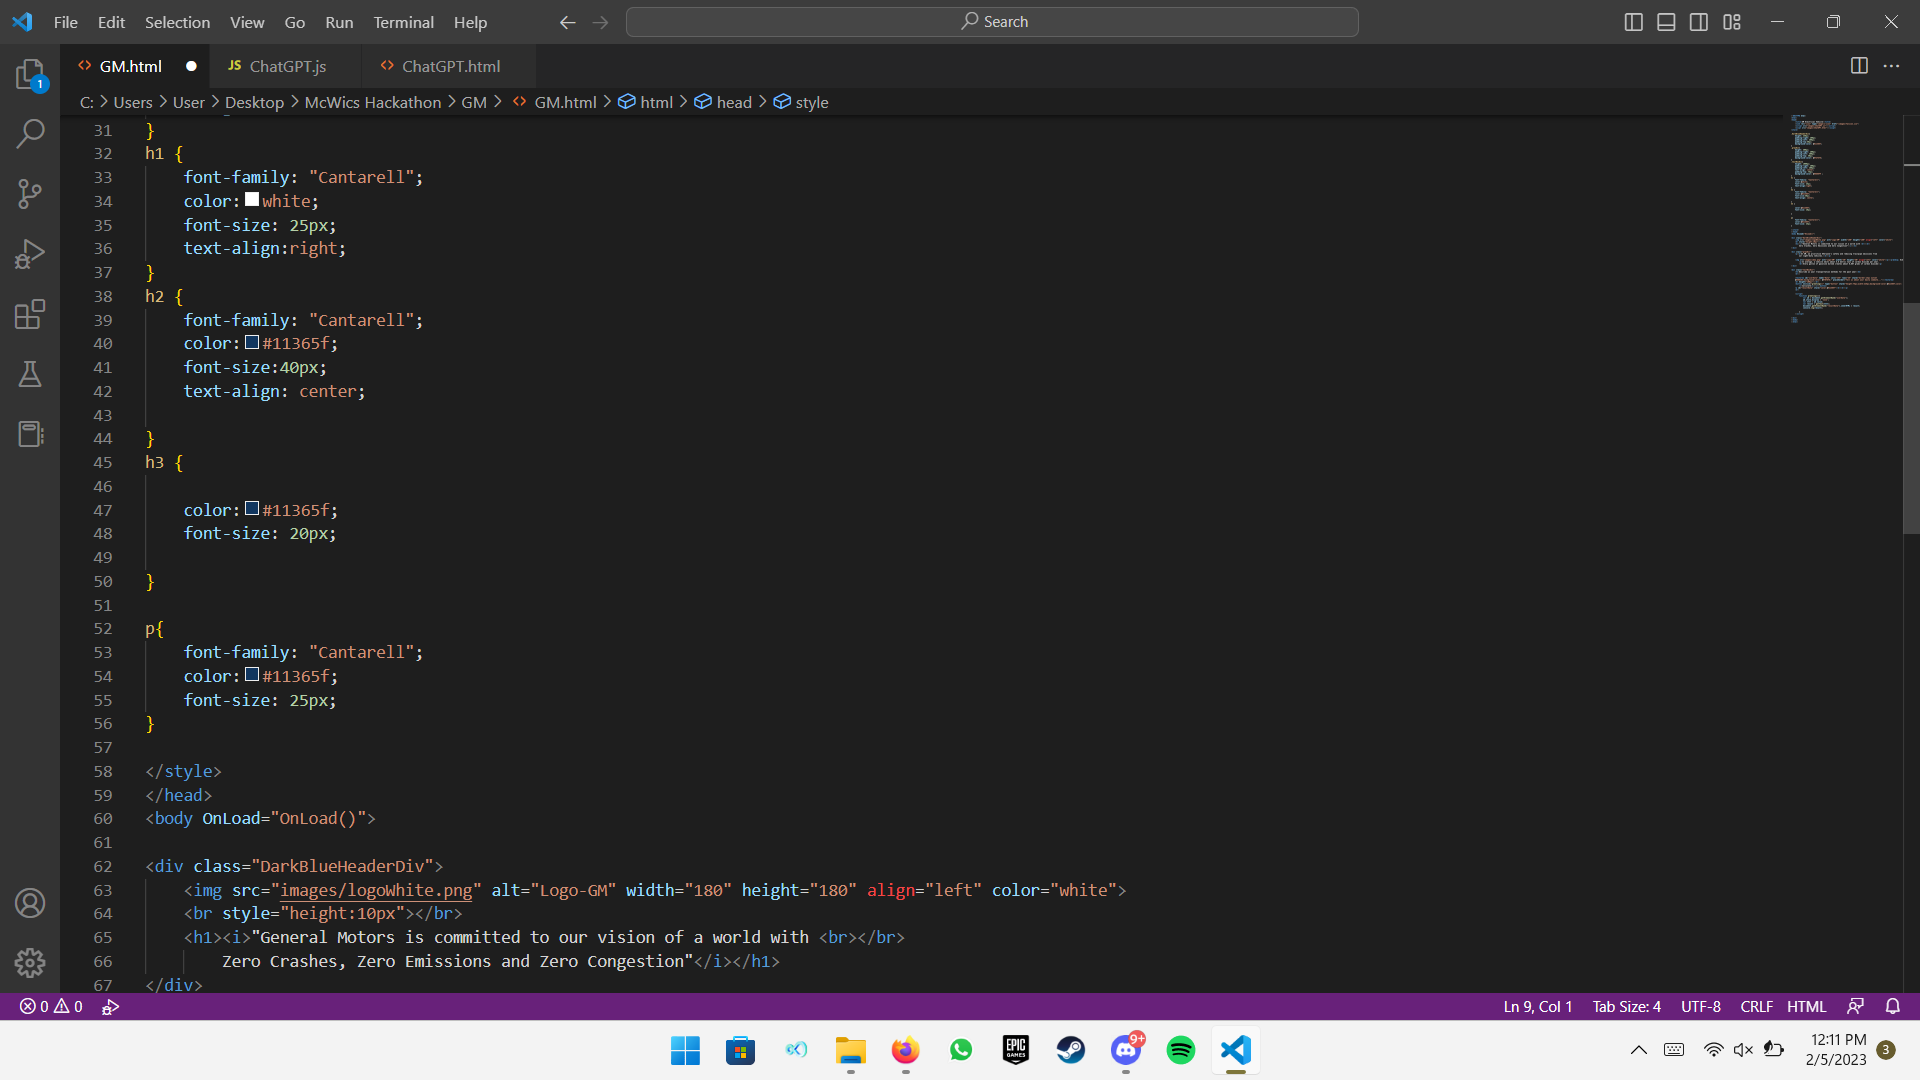The image size is (1920, 1080).
Task: Click the Tab Size: 4 indicator
Action: [x=1626, y=1006]
